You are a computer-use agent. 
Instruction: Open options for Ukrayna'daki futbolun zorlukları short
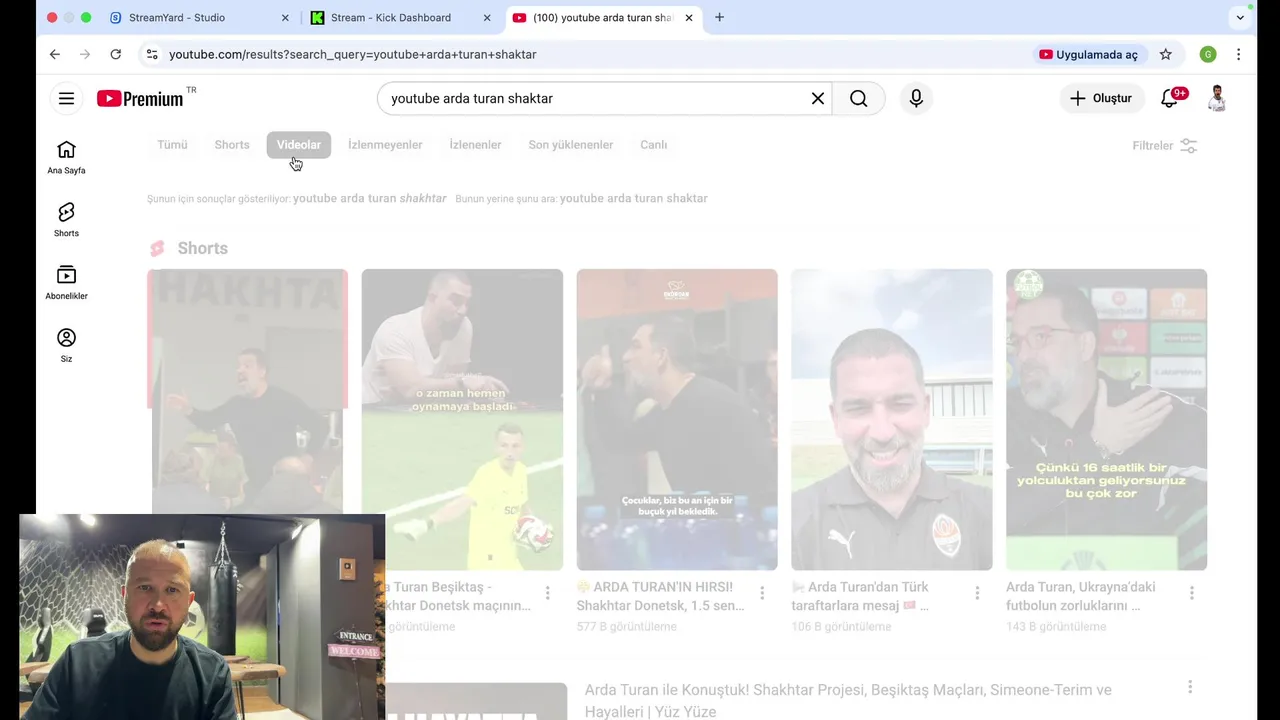tap(1191, 593)
